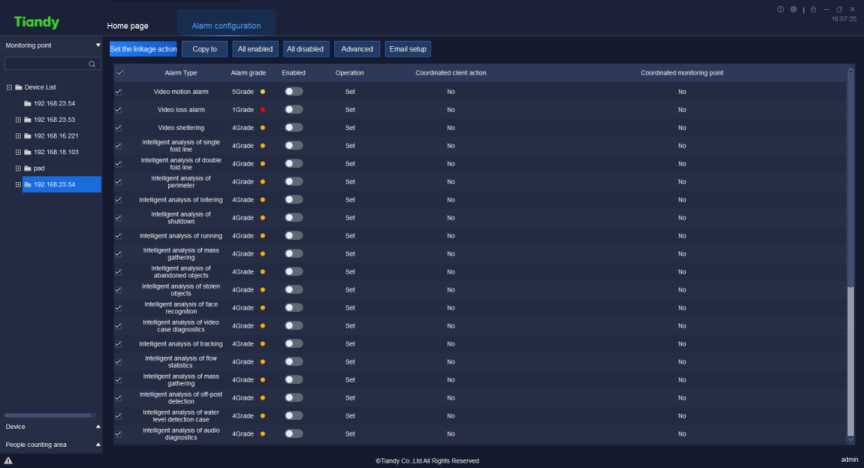Enable the Video motion alarm toggle

pyautogui.click(x=293, y=91)
